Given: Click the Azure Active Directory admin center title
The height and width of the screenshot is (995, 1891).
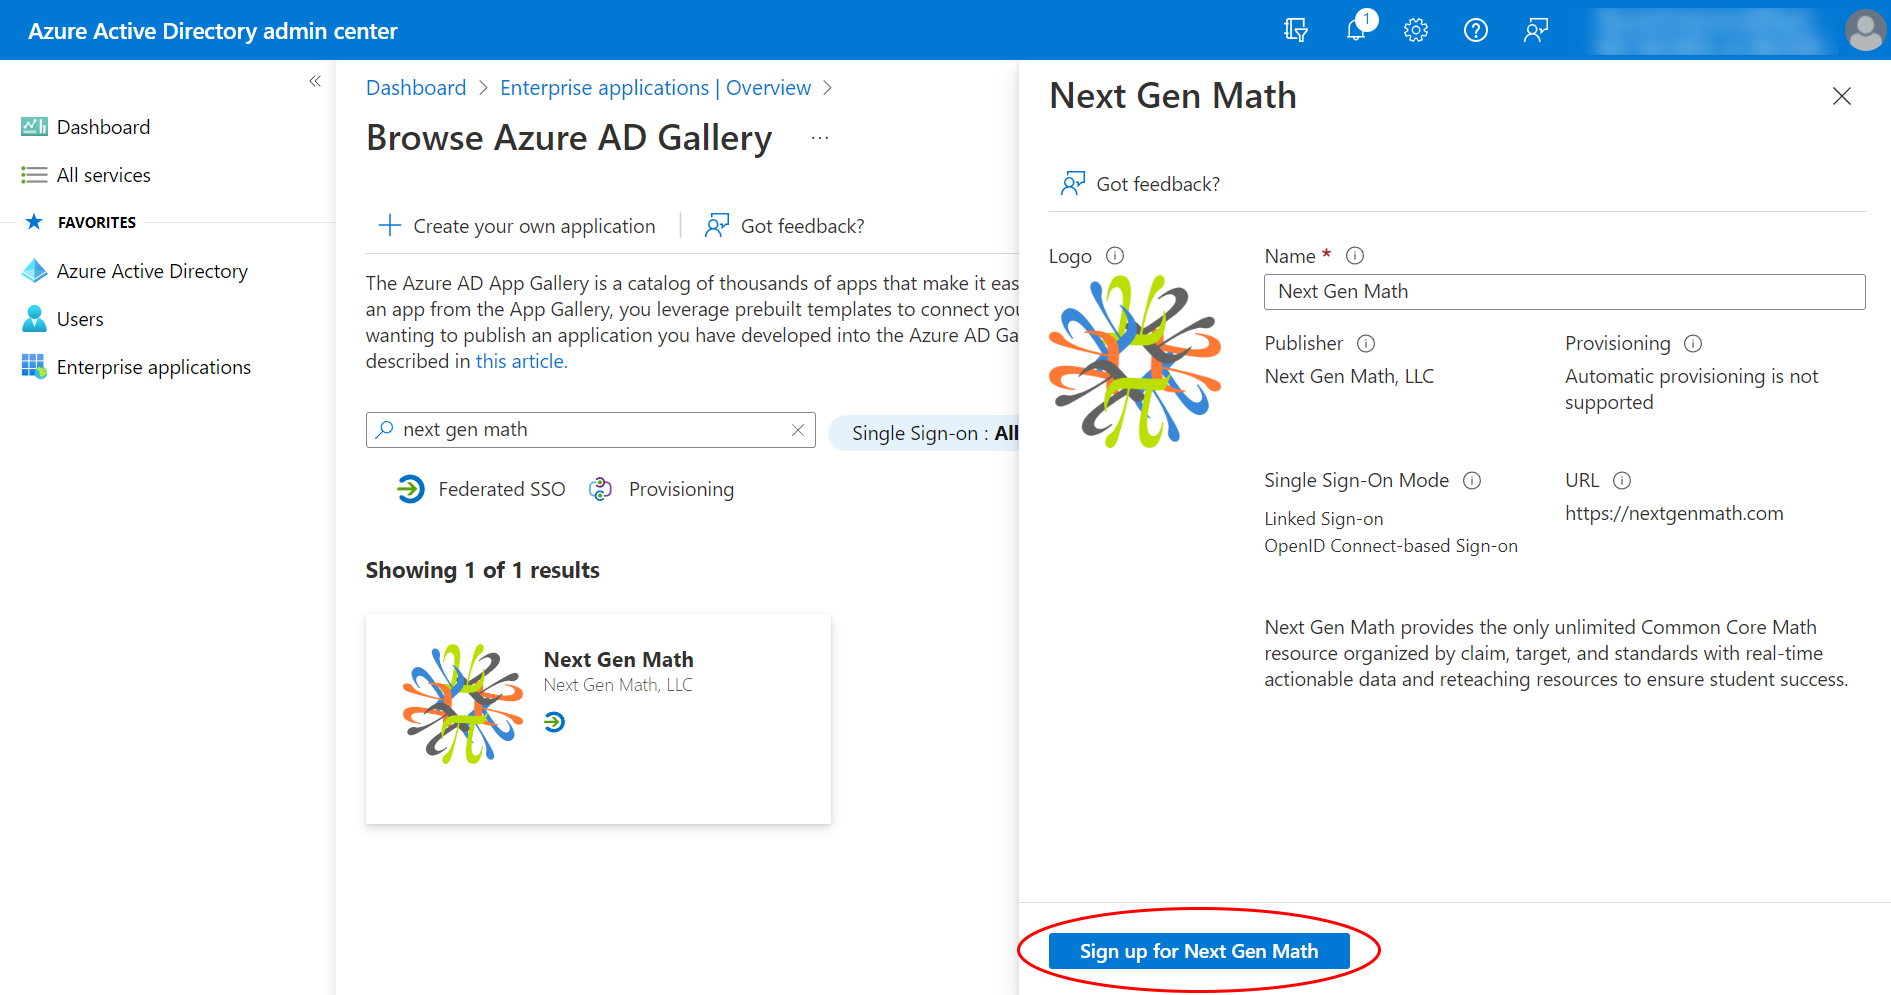Looking at the screenshot, I should pyautogui.click(x=213, y=31).
